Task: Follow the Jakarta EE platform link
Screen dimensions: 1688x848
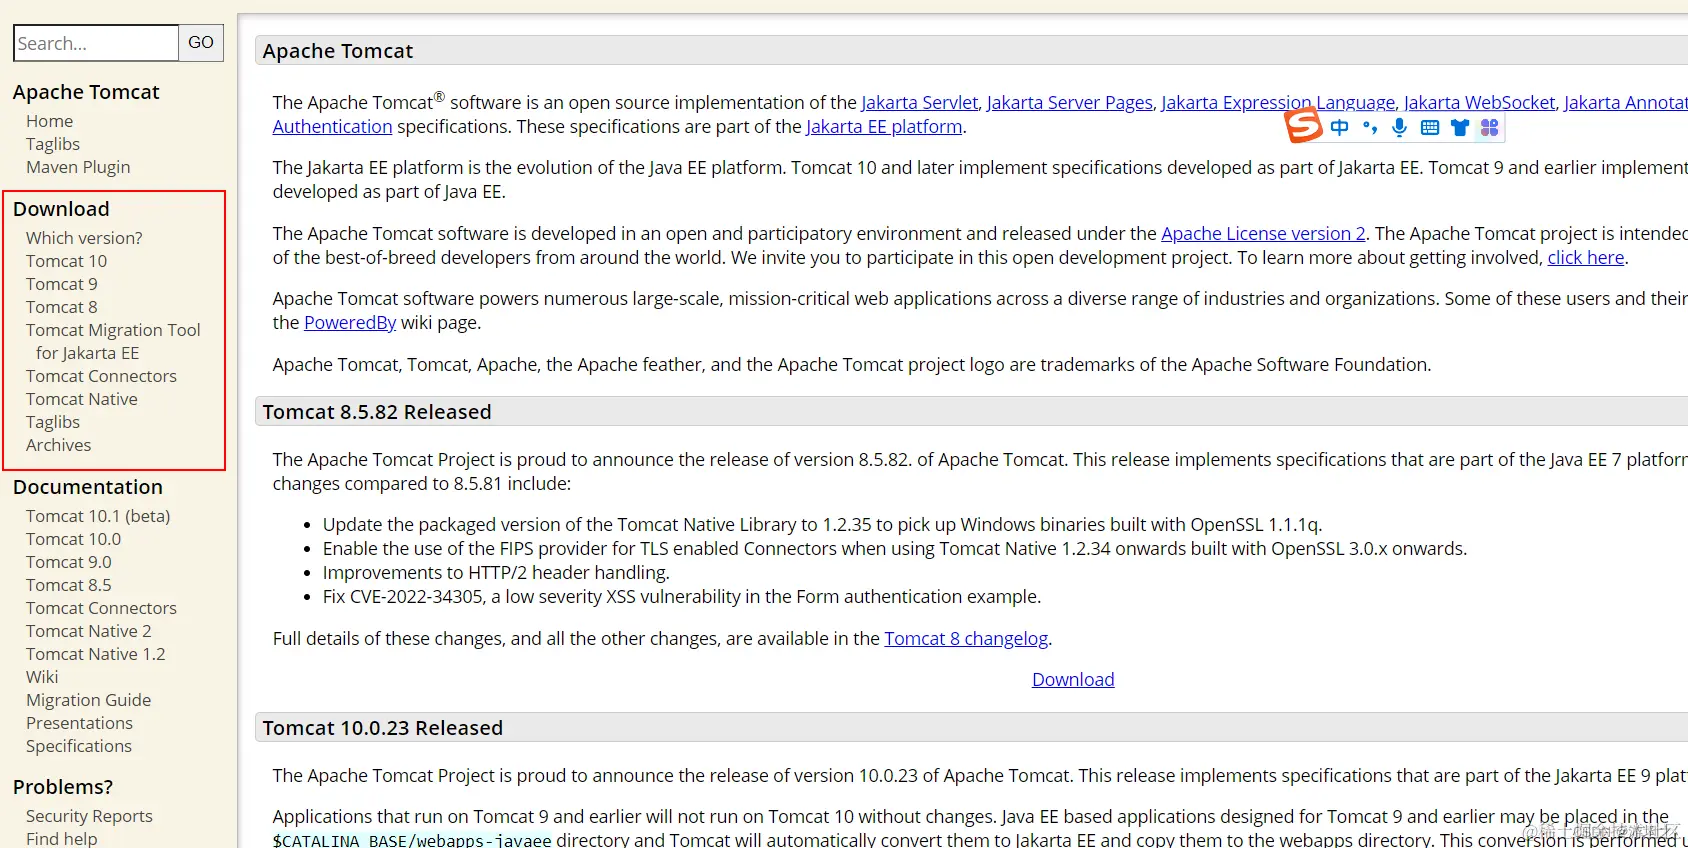Action: point(884,127)
